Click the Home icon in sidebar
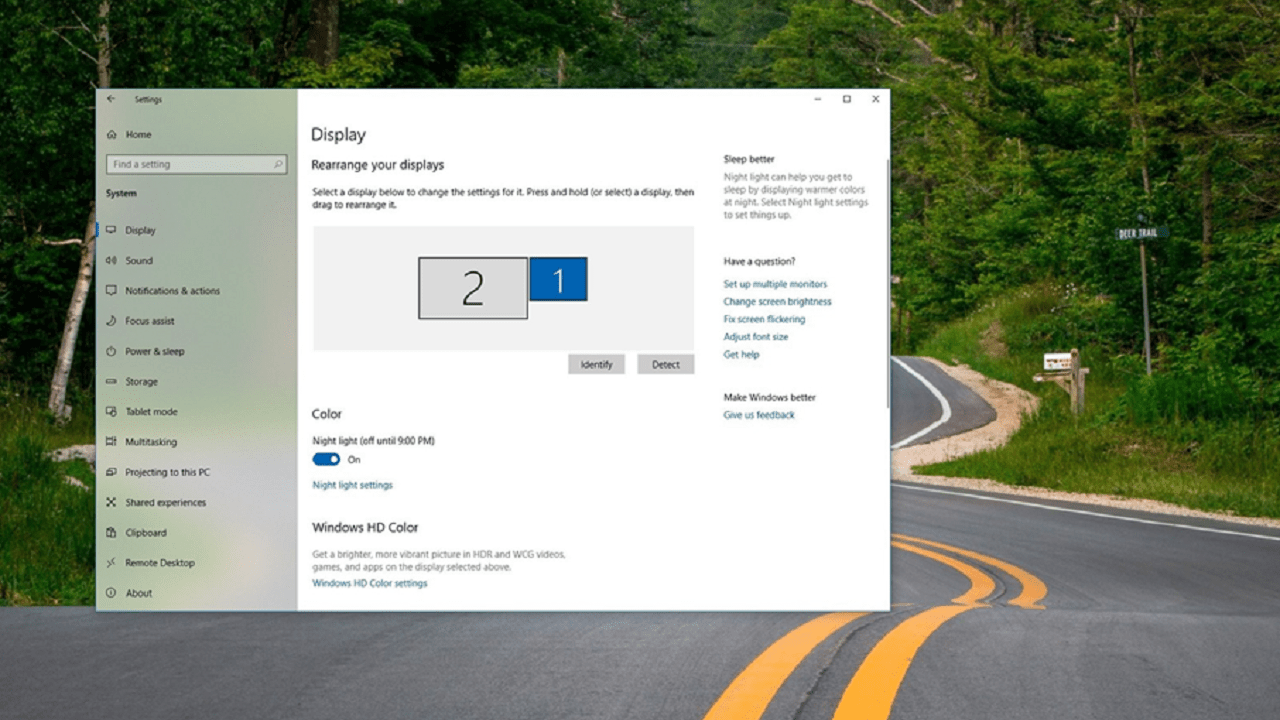This screenshot has width=1280, height=720. 111,134
